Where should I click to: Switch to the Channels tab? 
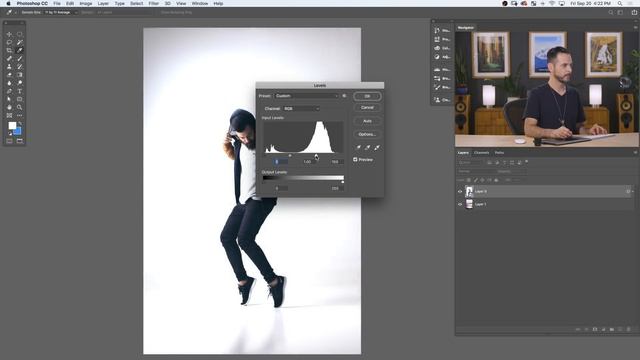[x=482, y=153]
